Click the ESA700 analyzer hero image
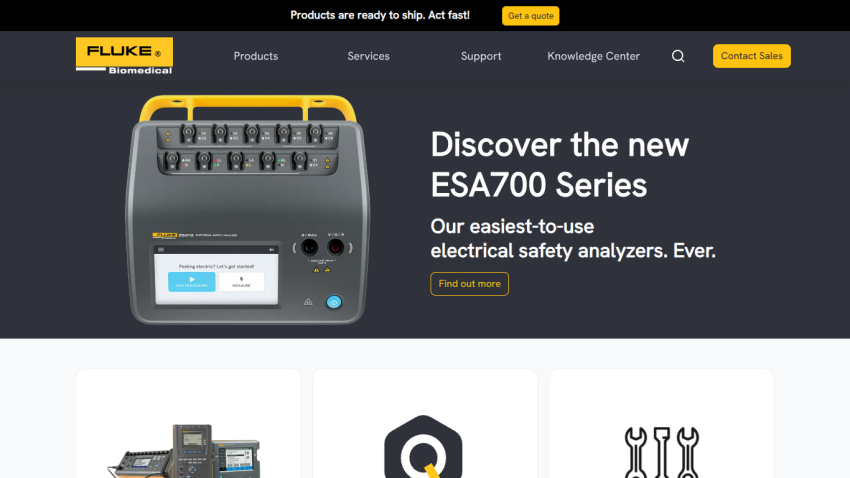Image resolution: width=850 pixels, height=478 pixels. click(x=248, y=210)
